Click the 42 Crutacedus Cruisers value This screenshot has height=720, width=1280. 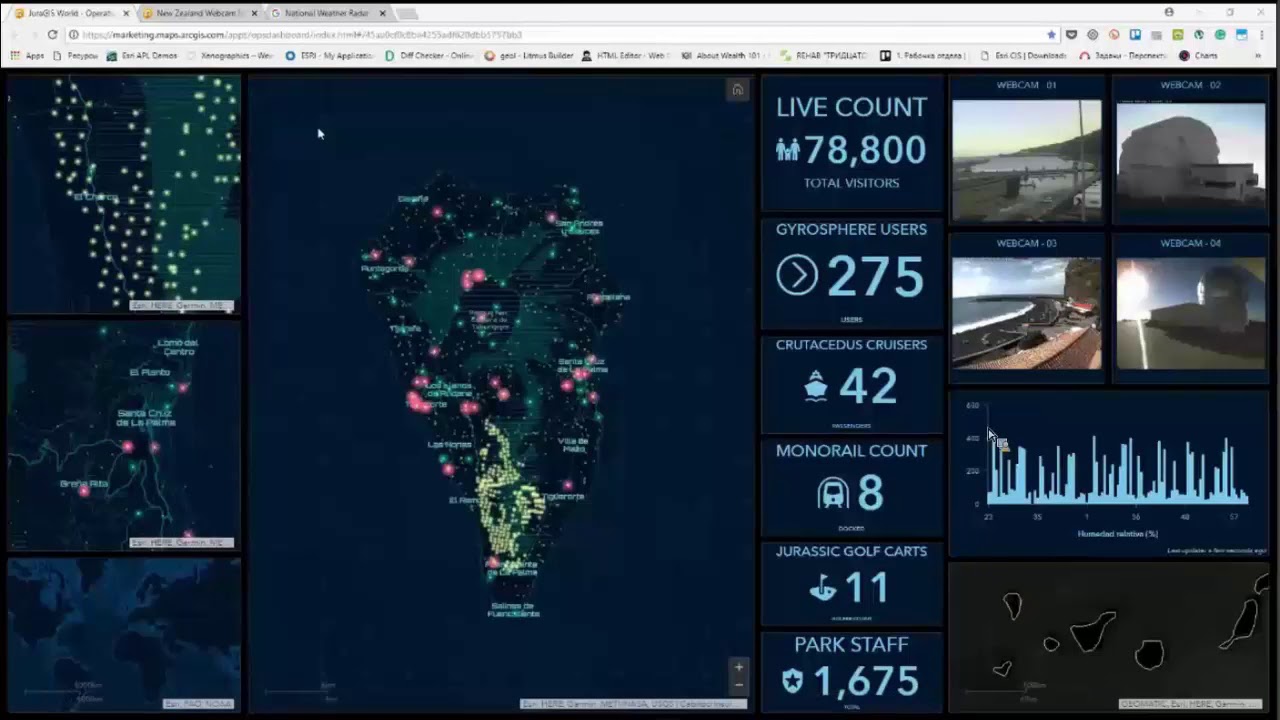[x=868, y=387]
